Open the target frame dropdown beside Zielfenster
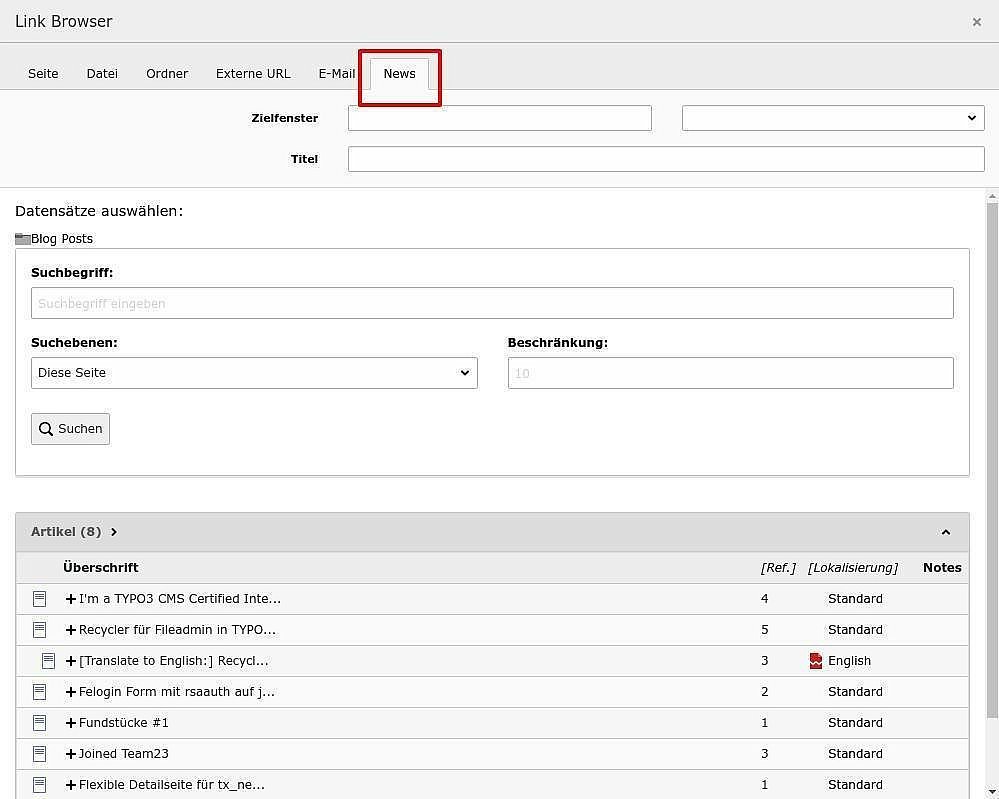This screenshot has height=799, width=999. pyautogui.click(x=832, y=117)
